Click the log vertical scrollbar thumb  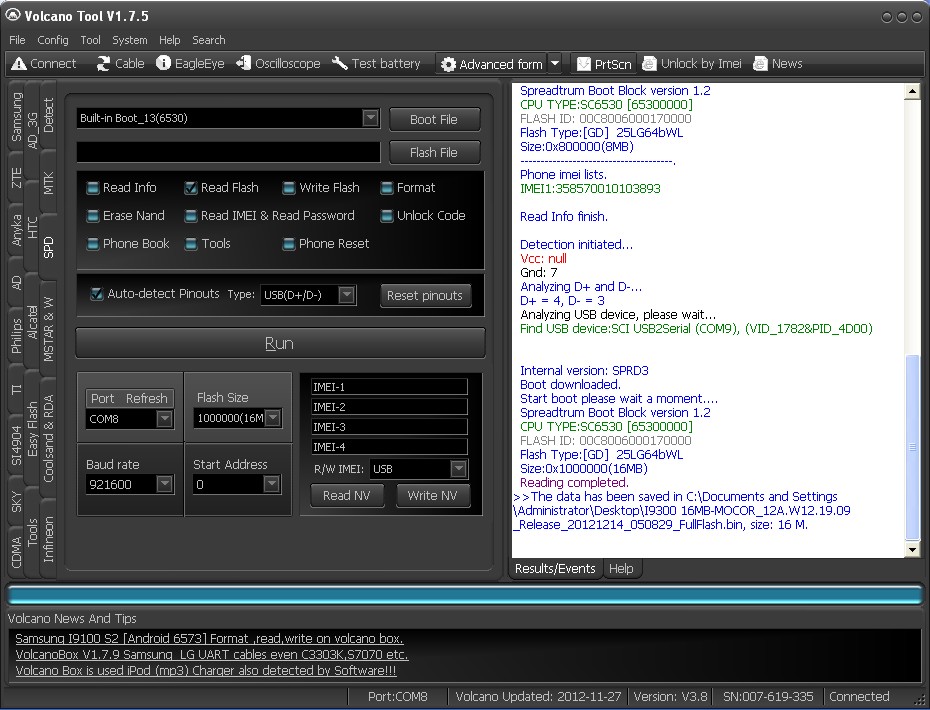click(x=912, y=447)
